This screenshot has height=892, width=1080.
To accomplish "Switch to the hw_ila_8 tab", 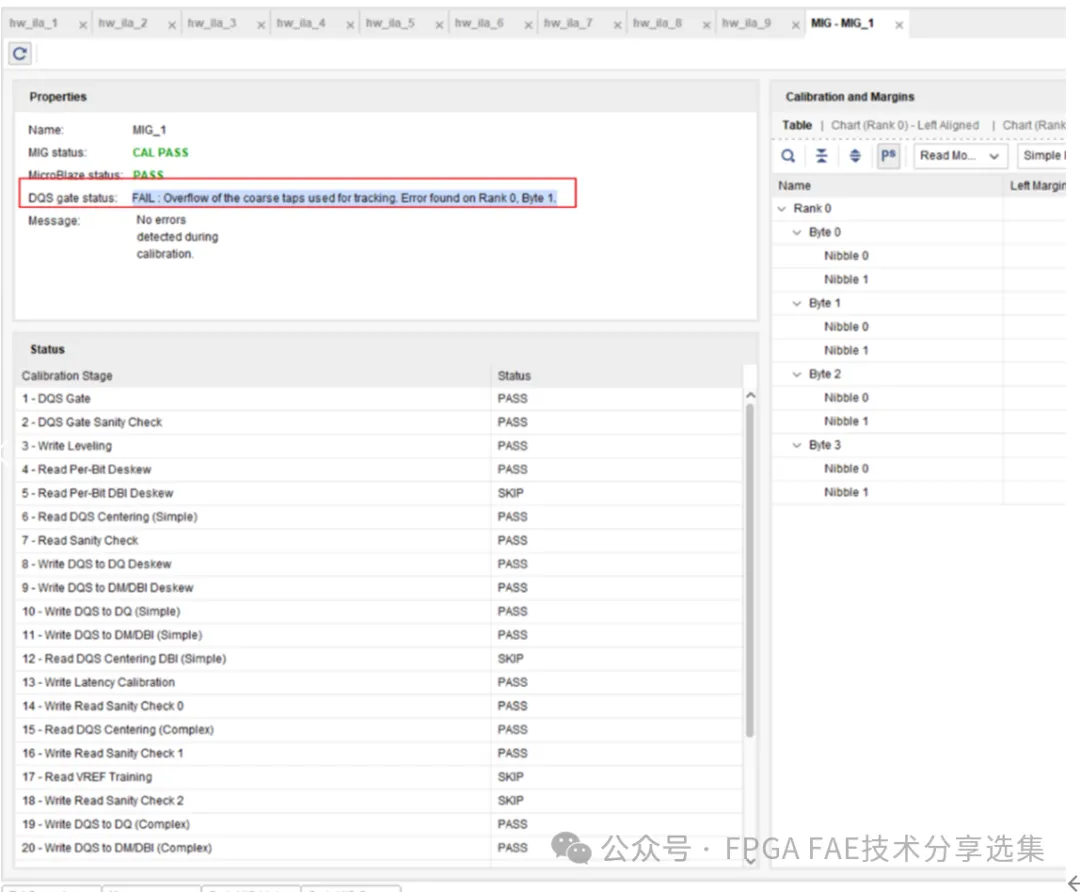I will (x=657, y=23).
